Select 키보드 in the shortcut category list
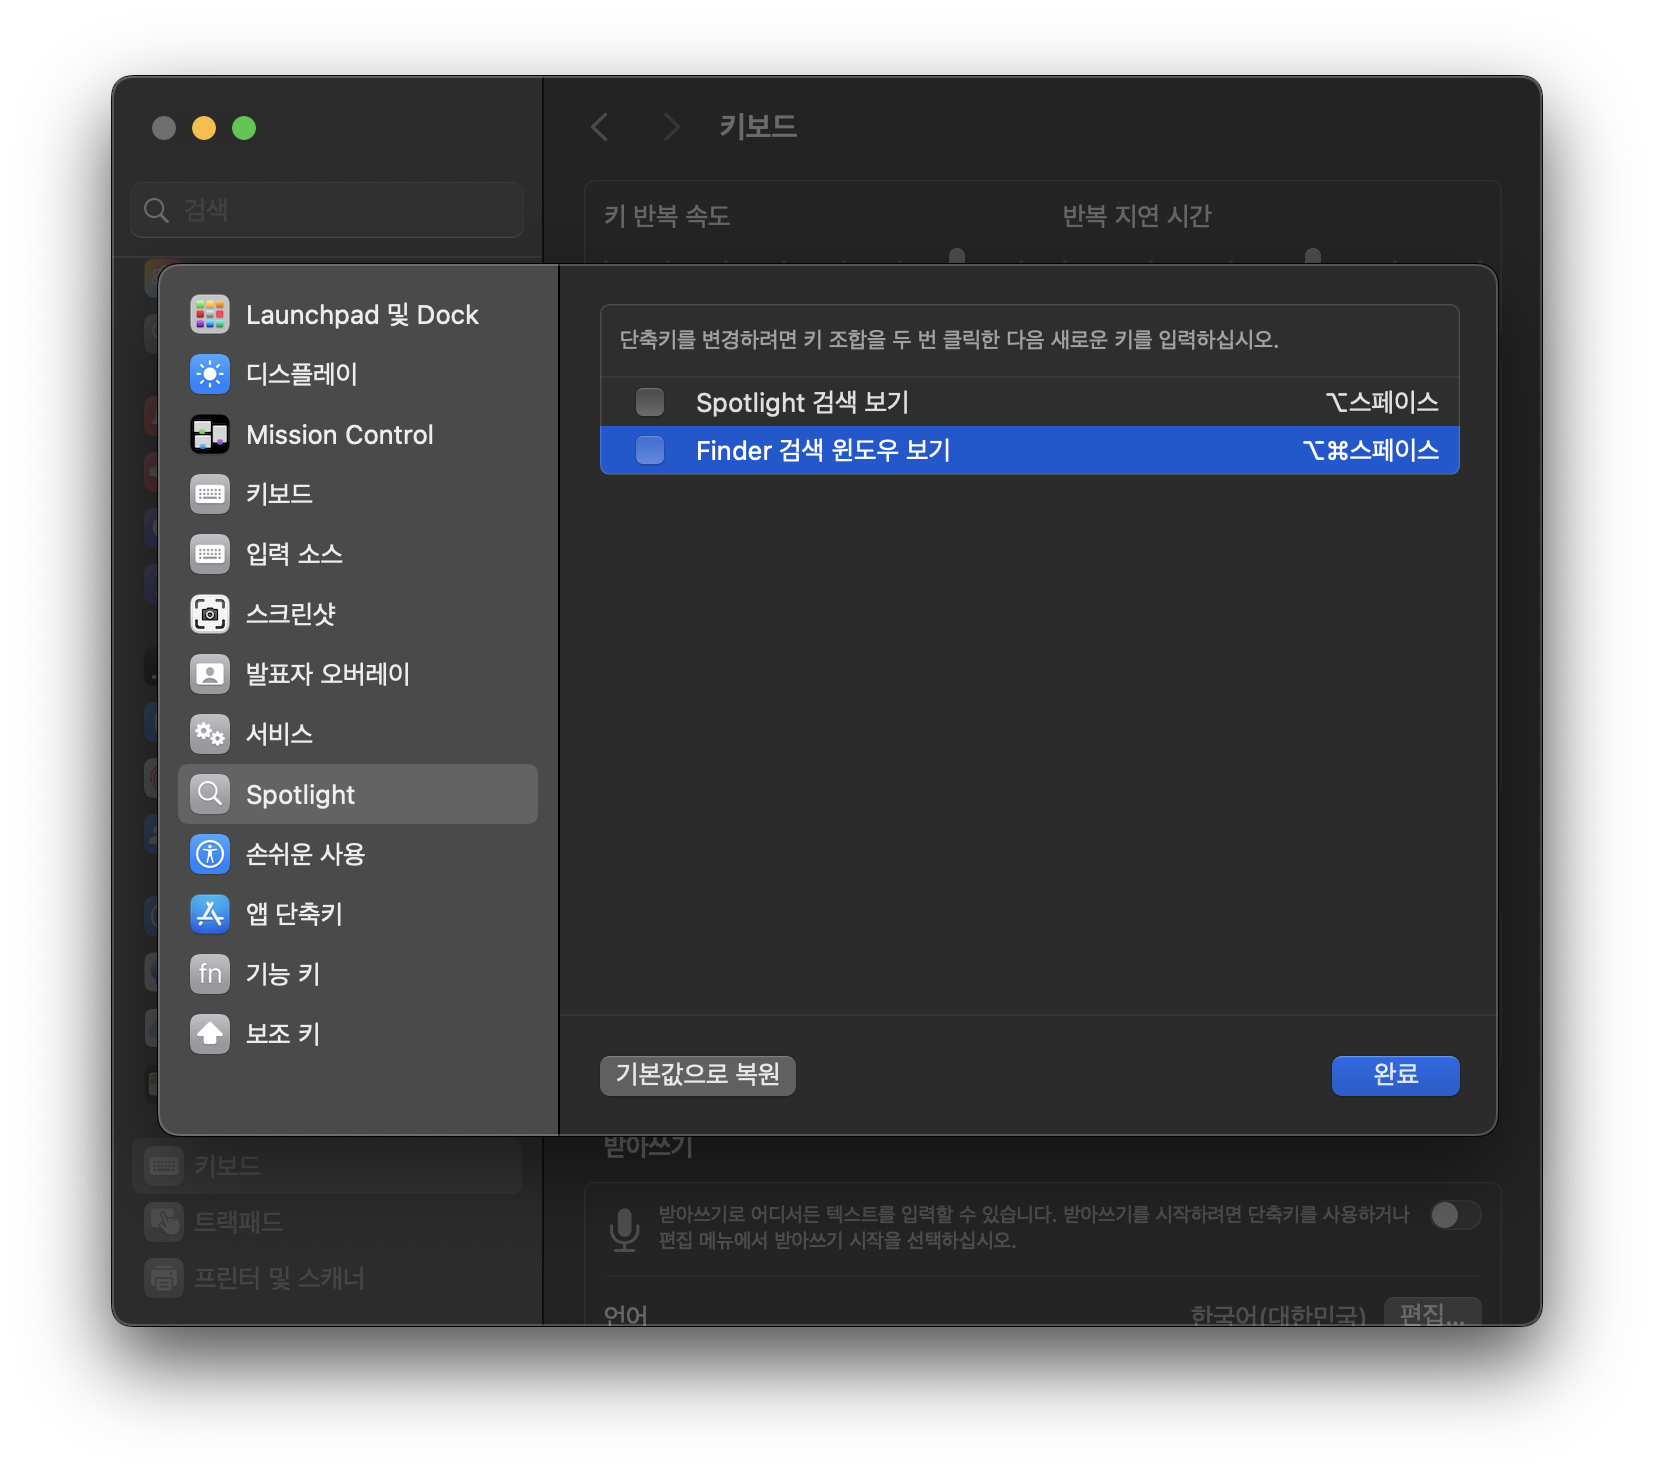 [358, 494]
